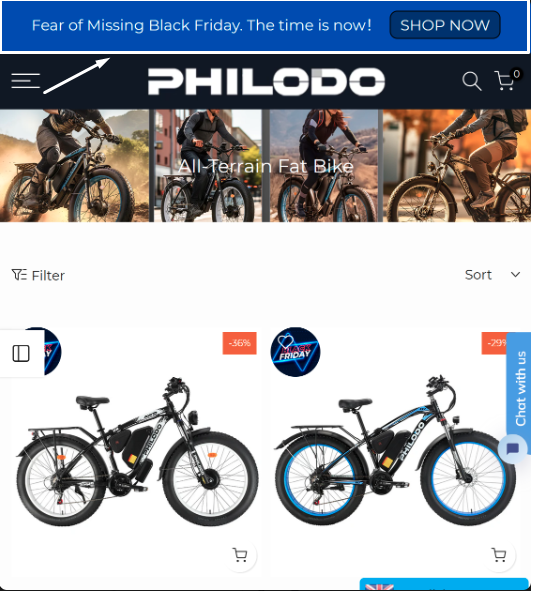Expand the Sort dropdown chevron

pyautogui.click(x=515, y=275)
